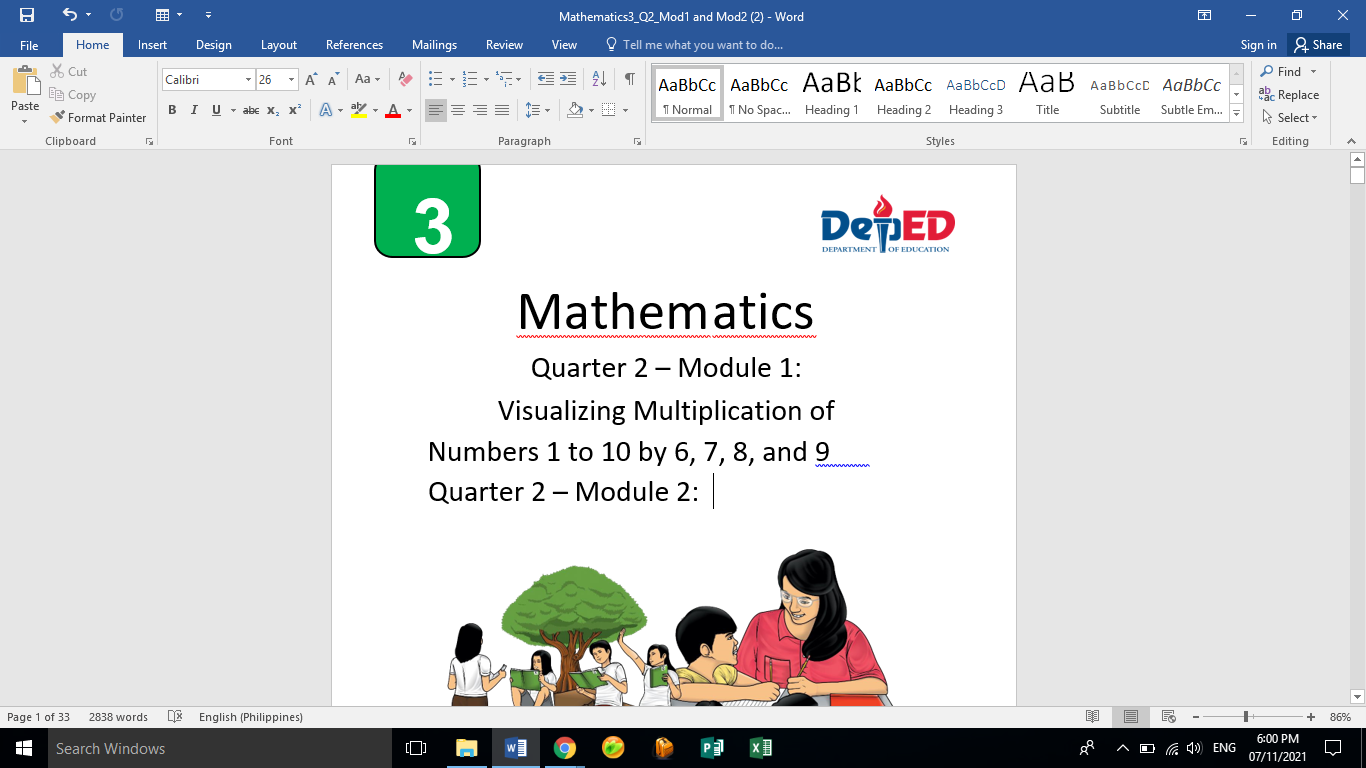1366x768 pixels.
Task: Switch to References tab
Action: (354, 45)
